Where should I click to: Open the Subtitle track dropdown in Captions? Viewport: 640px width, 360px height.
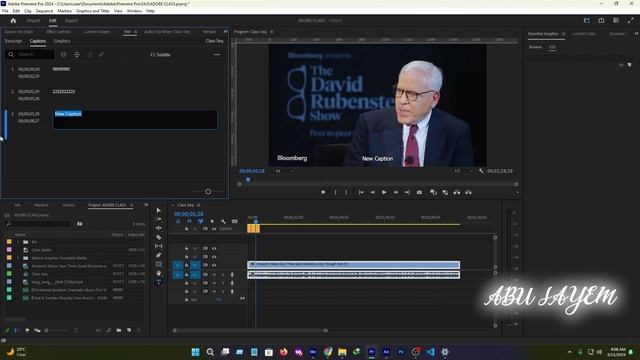[161, 54]
